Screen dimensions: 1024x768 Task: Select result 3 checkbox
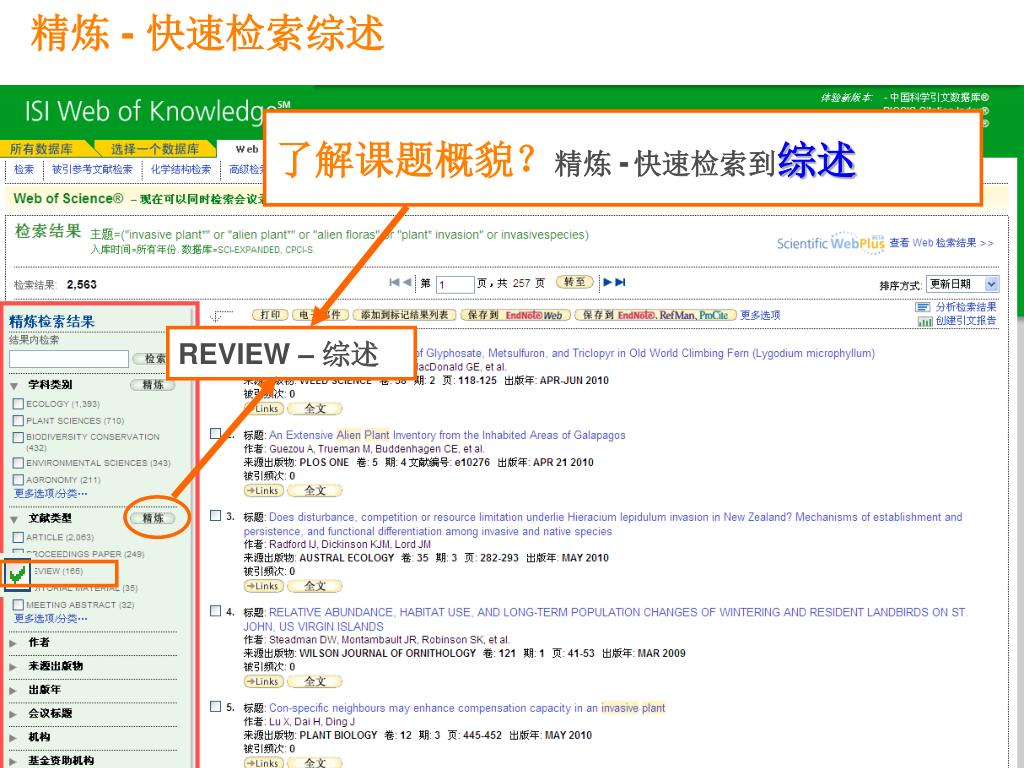(216, 515)
